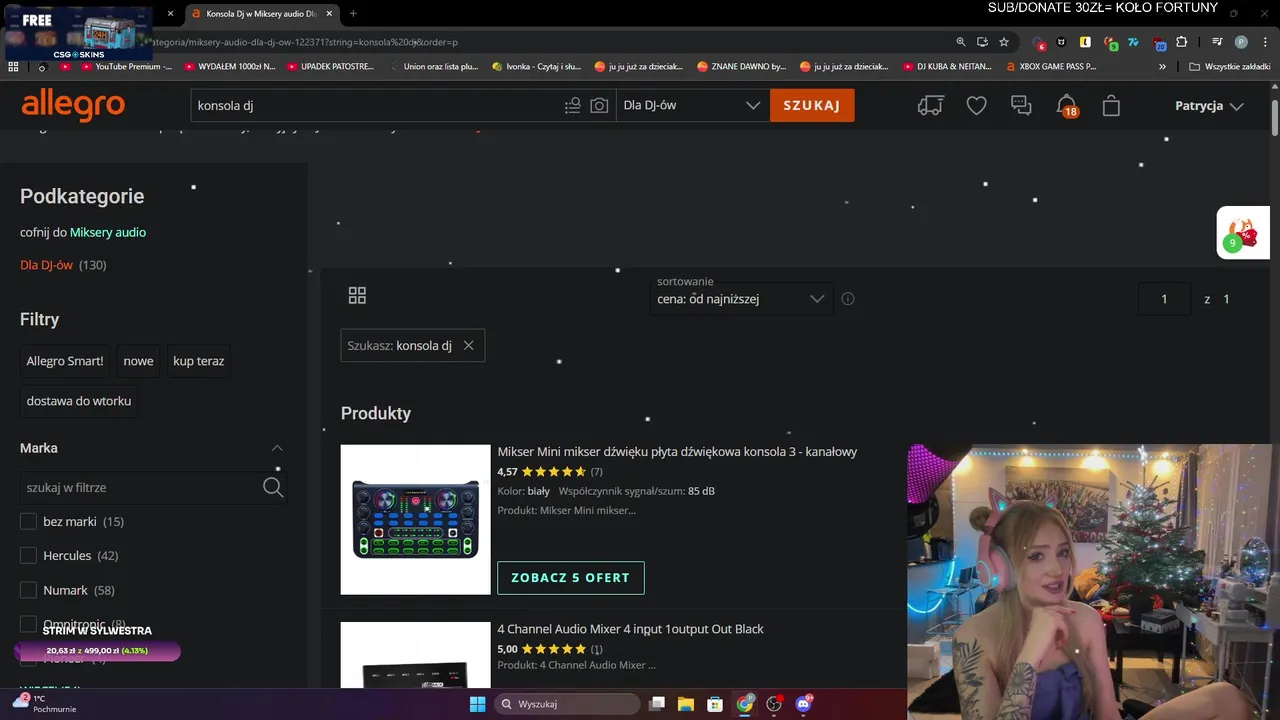Open 'UPADEK PATOSTRE...' bookmark
This screenshot has width=1280, height=720.
tap(330, 66)
